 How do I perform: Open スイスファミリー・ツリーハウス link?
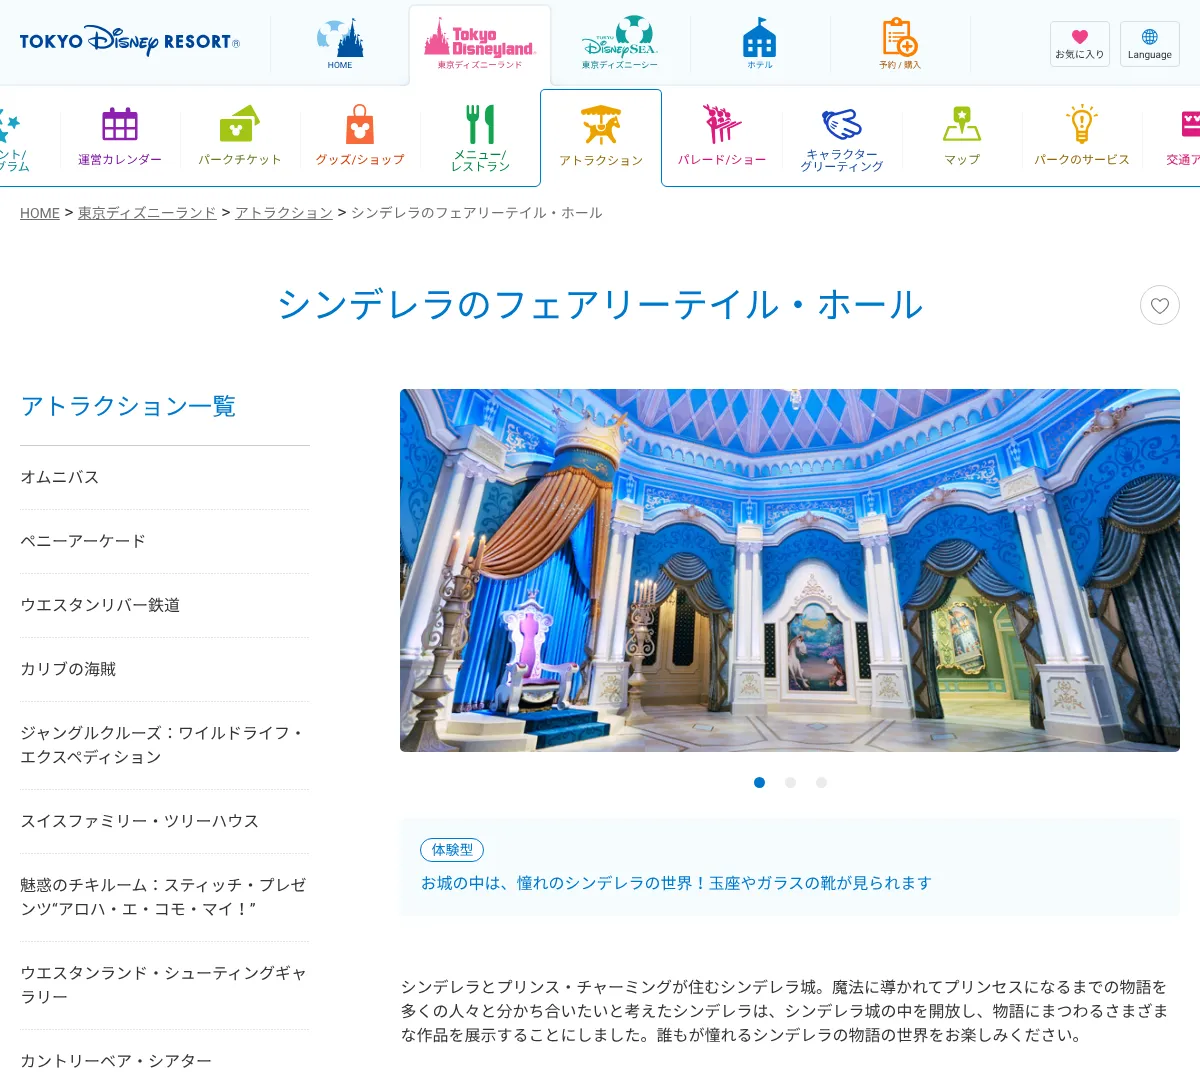[165, 822]
